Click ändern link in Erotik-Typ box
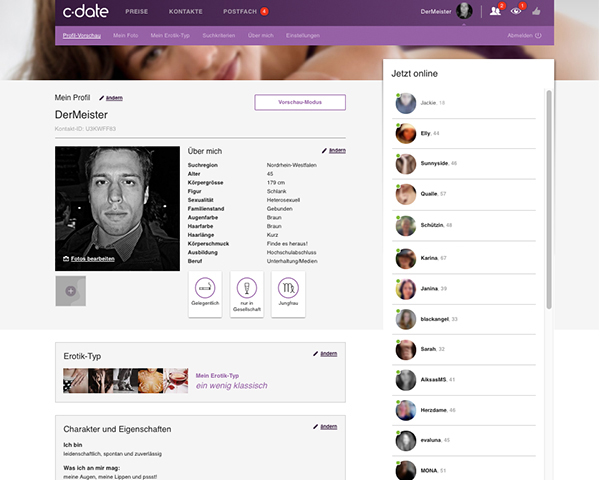The image size is (600, 480). 329,354
